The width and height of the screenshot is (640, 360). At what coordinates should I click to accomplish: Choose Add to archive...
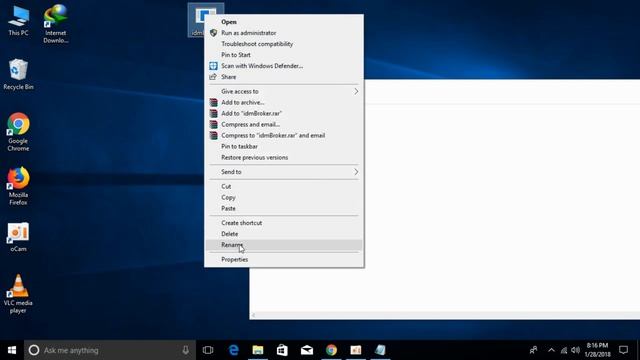coord(283,103)
